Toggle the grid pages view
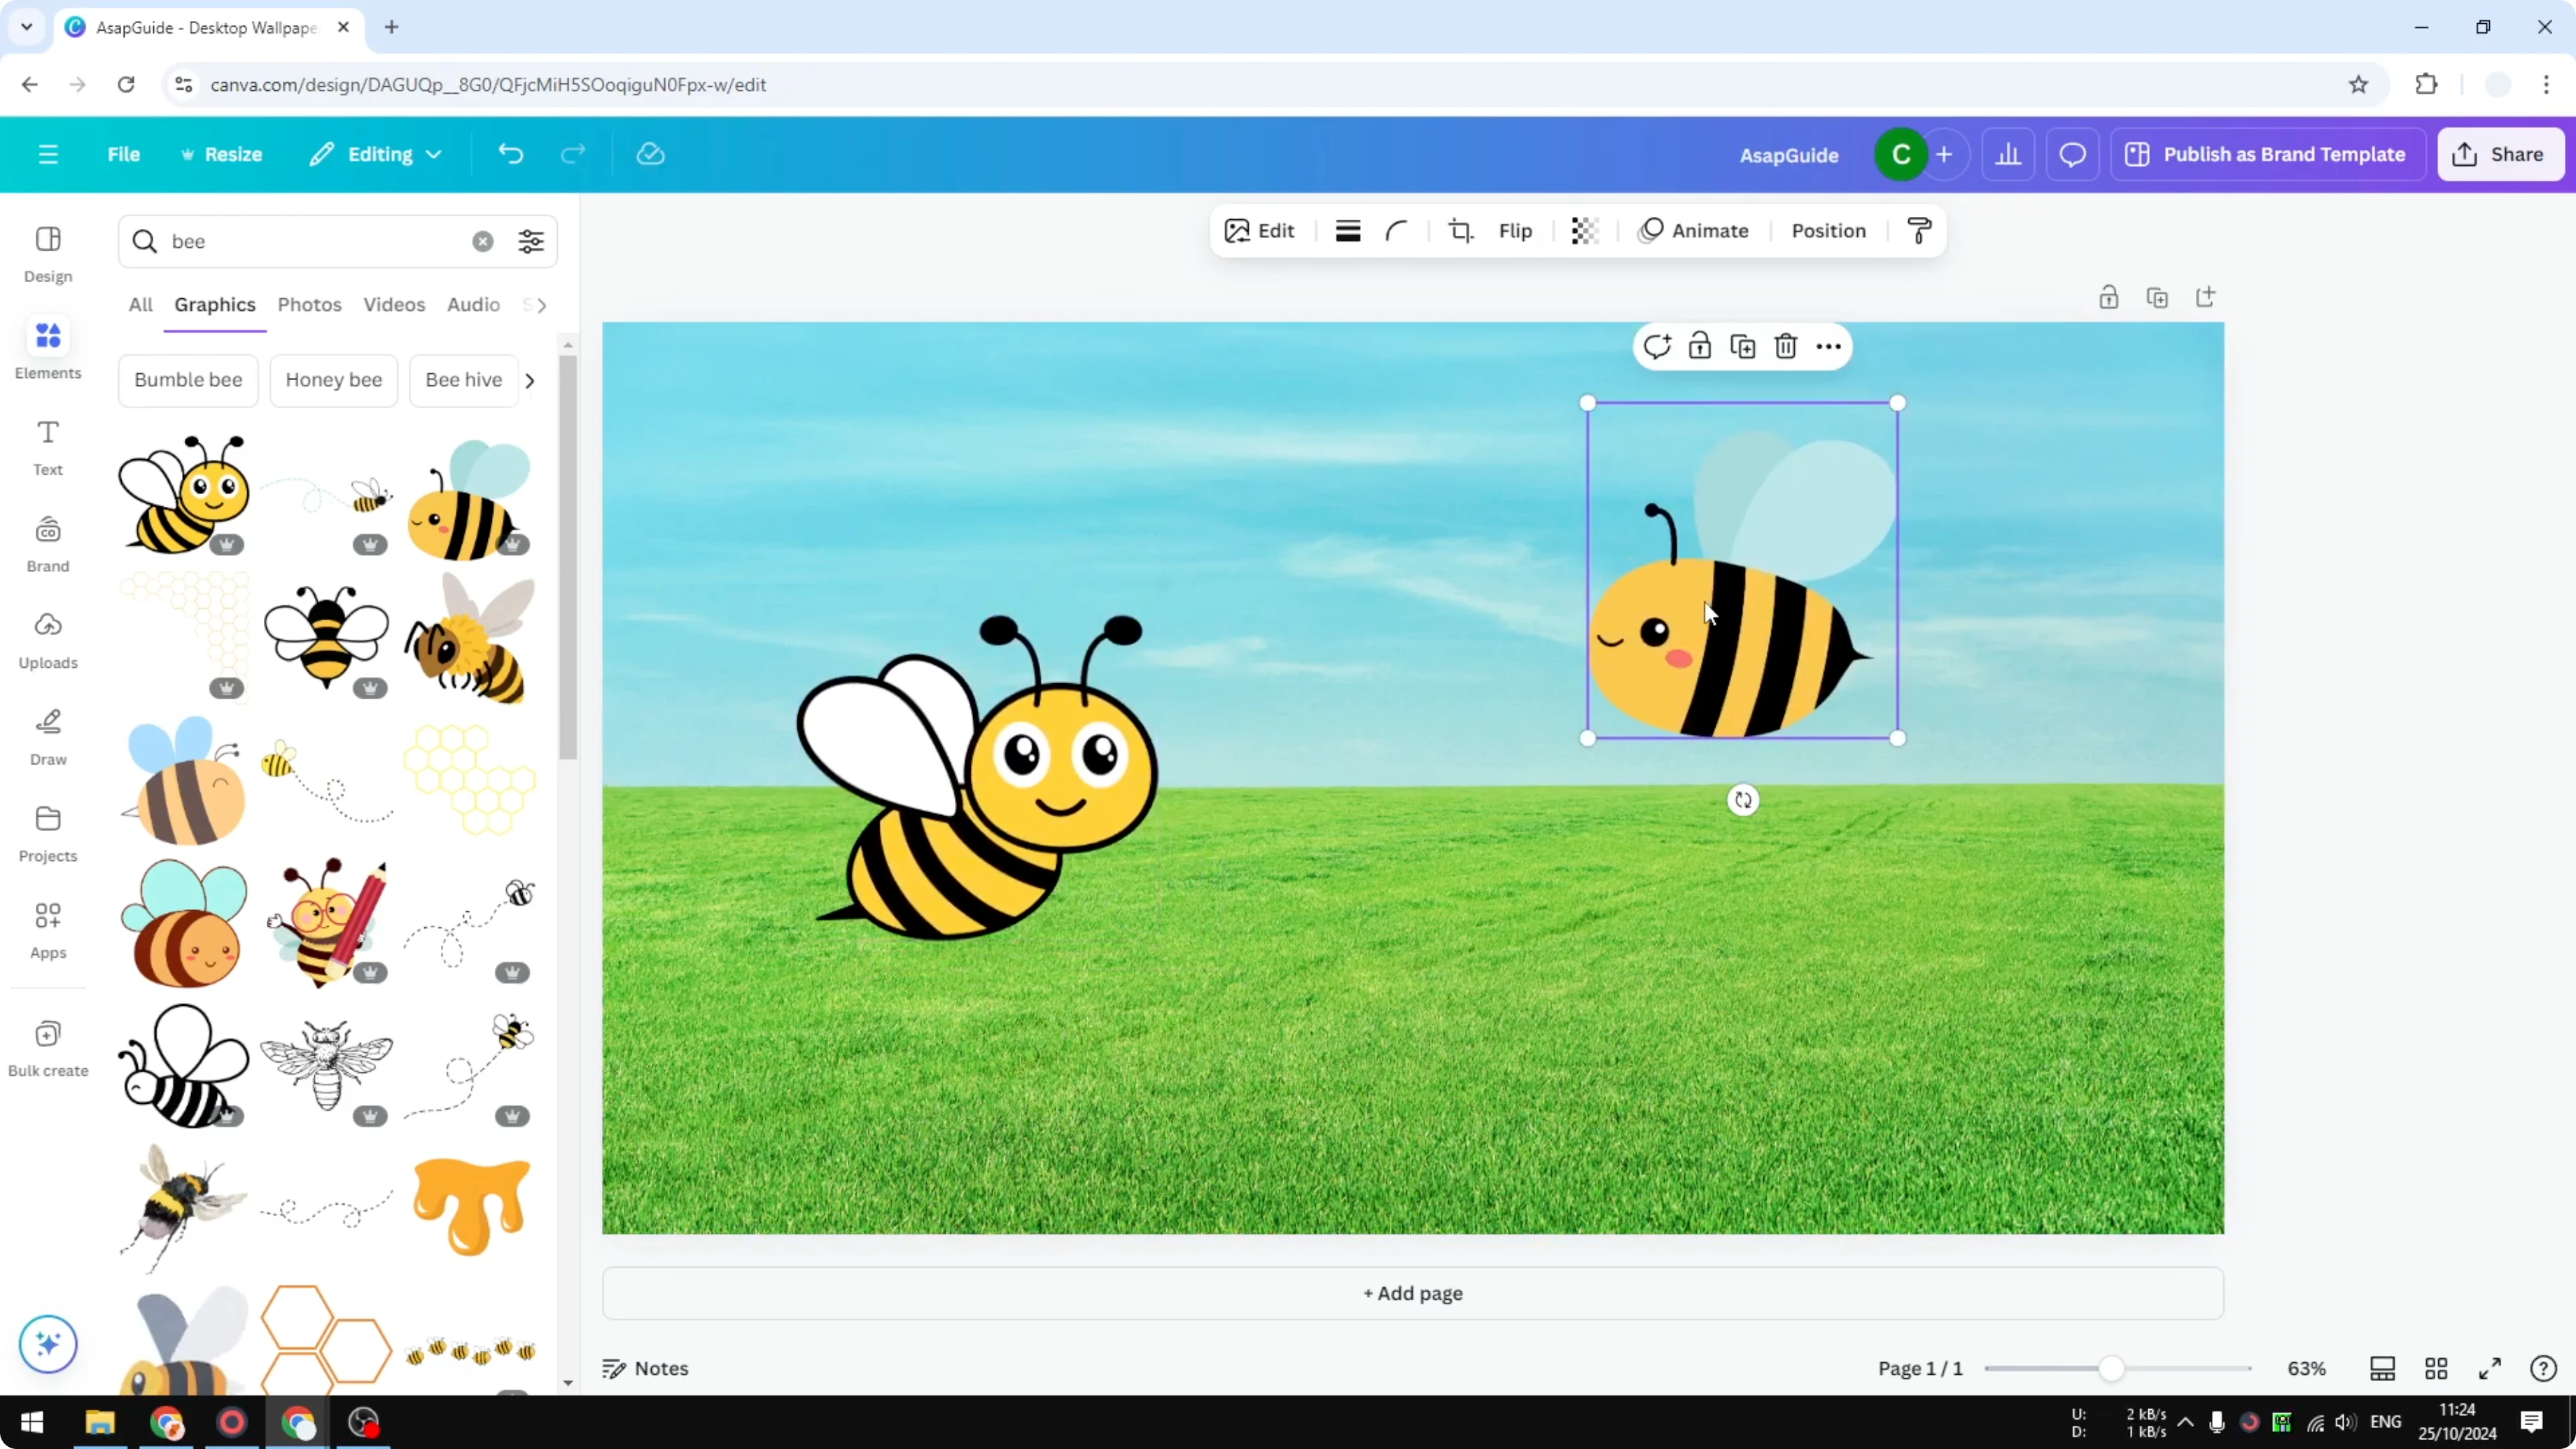 pos(2436,1369)
